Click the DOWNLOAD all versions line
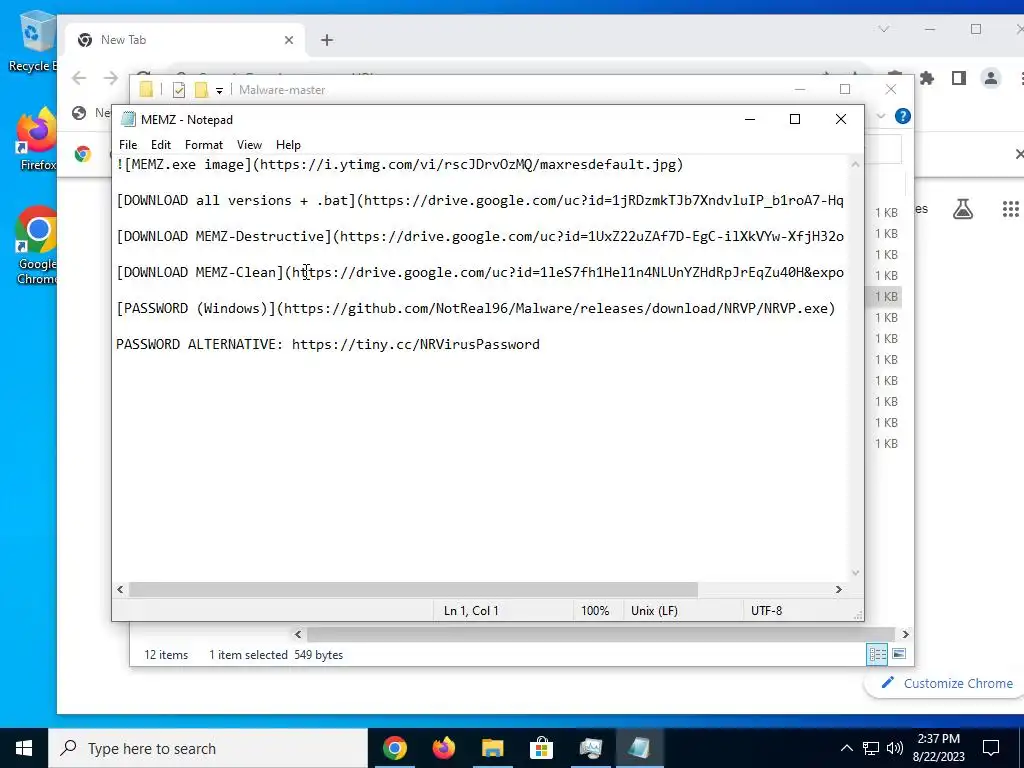This screenshot has height=768, width=1024. click(480, 200)
